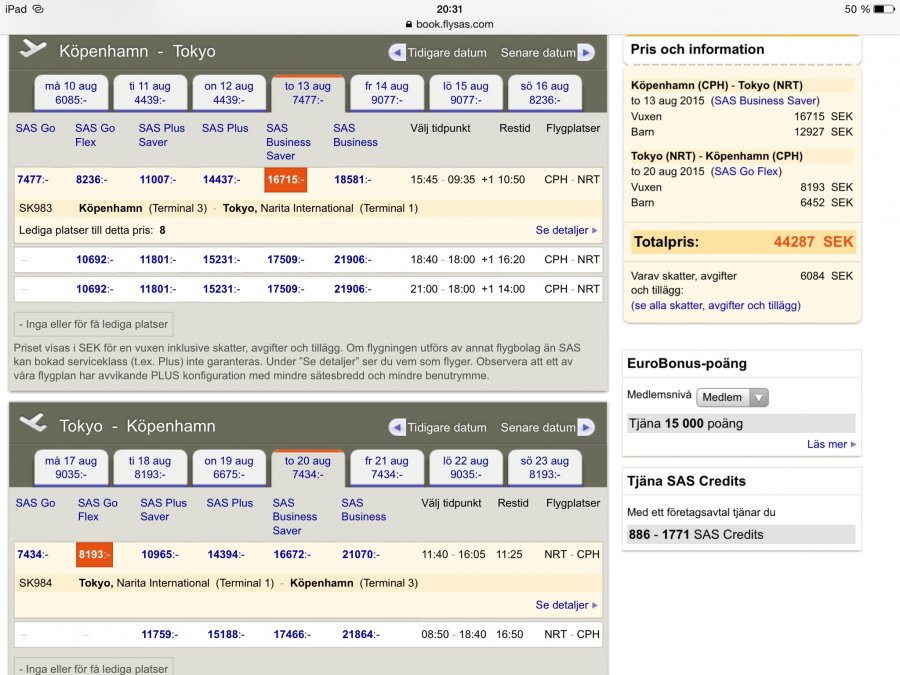The width and height of the screenshot is (900, 675).
Task: Click the Läs mer link under EuroBonus-poäng
Action: pyautogui.click(x=831, y=444)
